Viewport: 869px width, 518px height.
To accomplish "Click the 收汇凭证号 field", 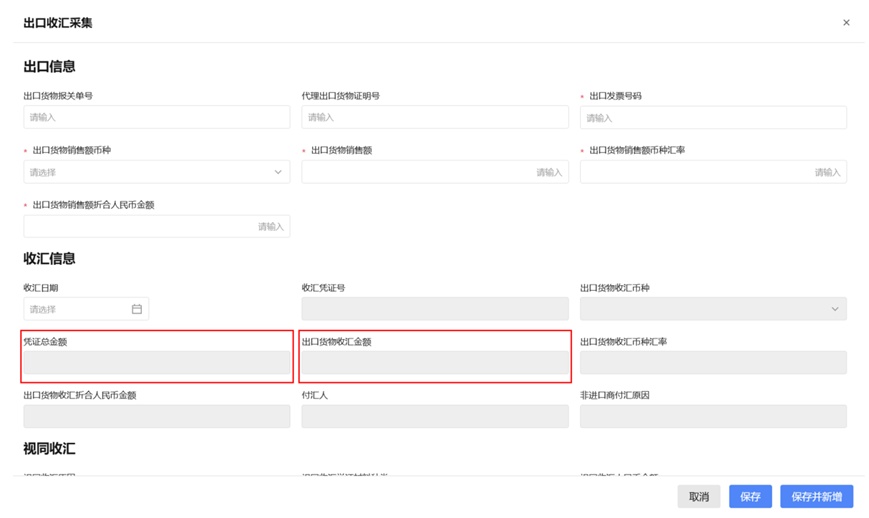I will pyautogui.click(x=434, y=309).
